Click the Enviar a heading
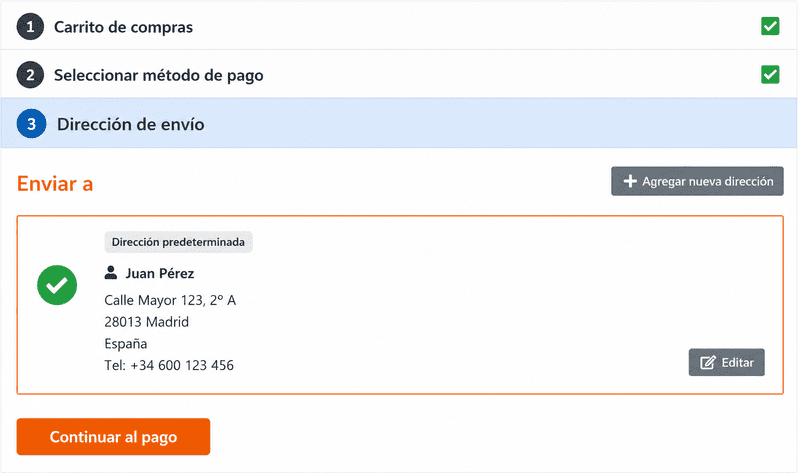 click(55, 184)
